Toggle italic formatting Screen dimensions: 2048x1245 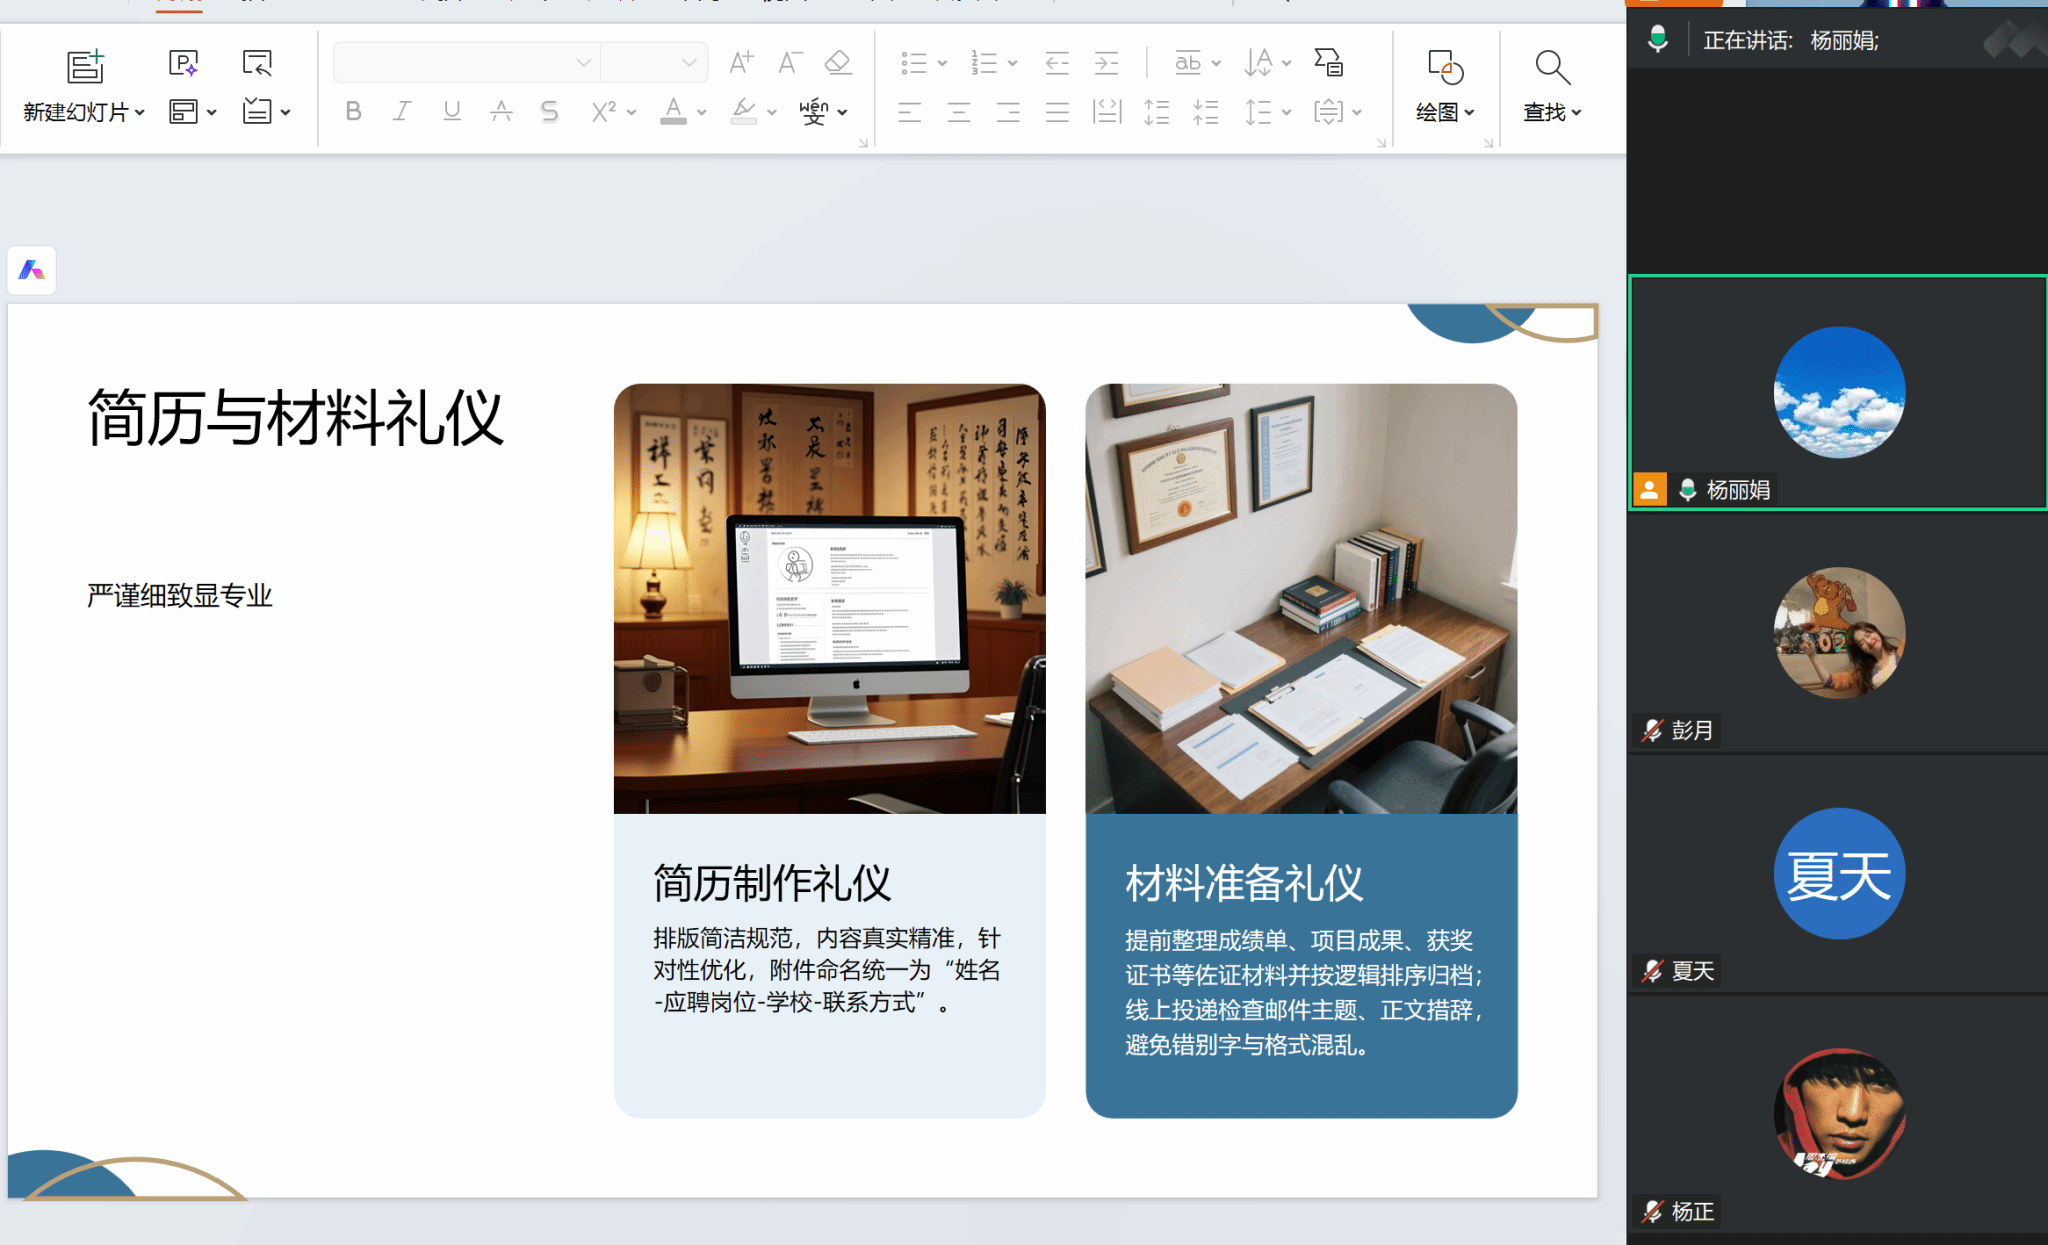point(402,111)
